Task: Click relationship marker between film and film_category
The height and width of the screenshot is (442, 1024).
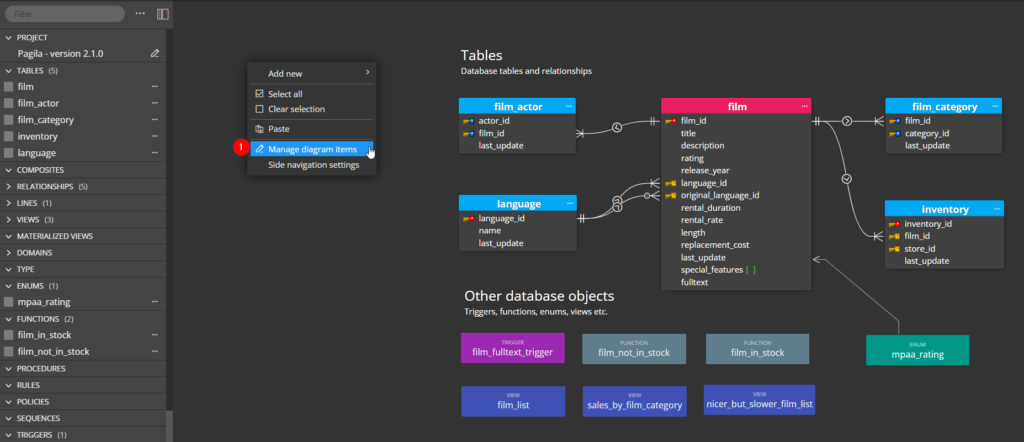Action: (847, 121)
